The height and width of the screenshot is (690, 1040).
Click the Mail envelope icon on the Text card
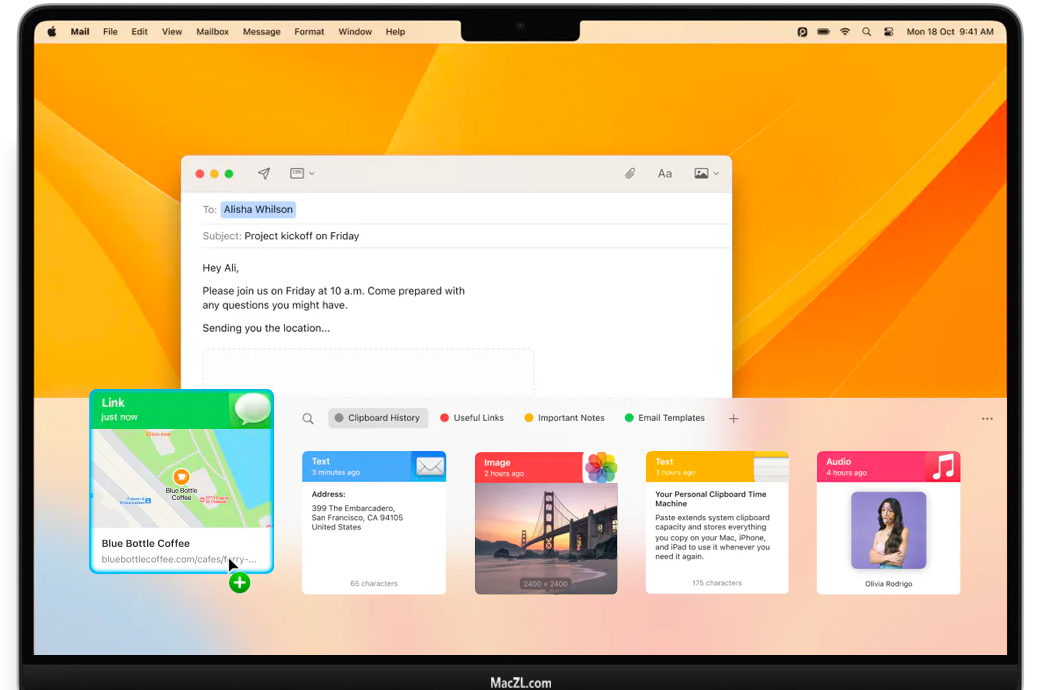430,467
